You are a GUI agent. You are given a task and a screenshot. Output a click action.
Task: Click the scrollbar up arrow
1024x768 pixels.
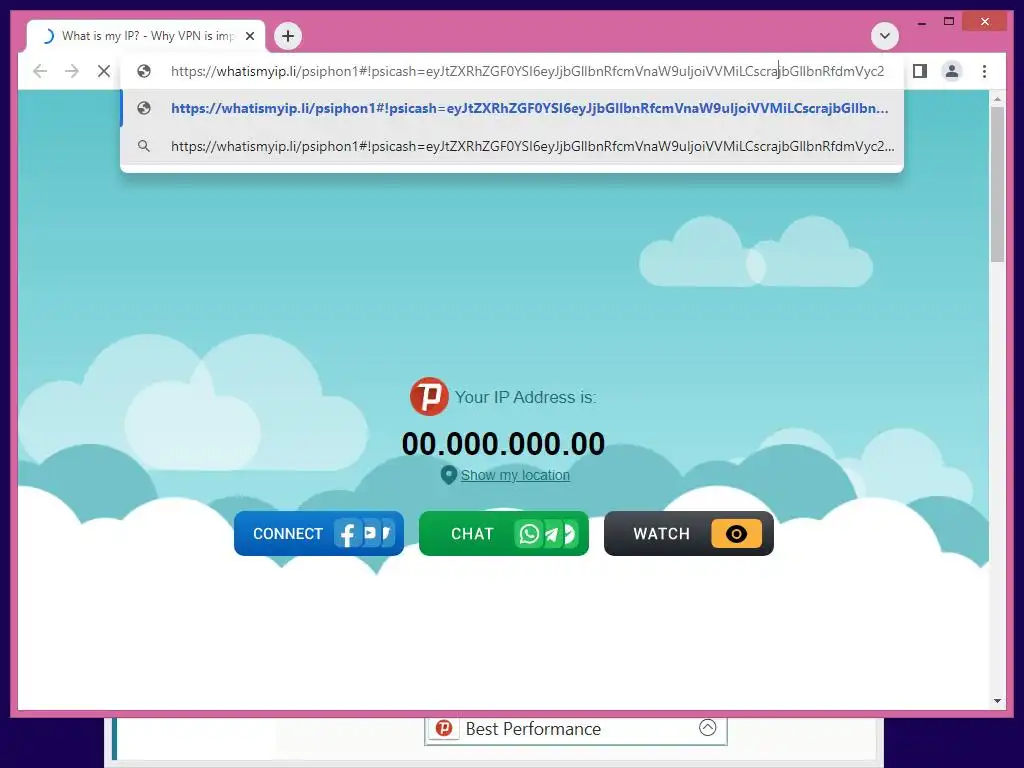click(x=997, y=99)
